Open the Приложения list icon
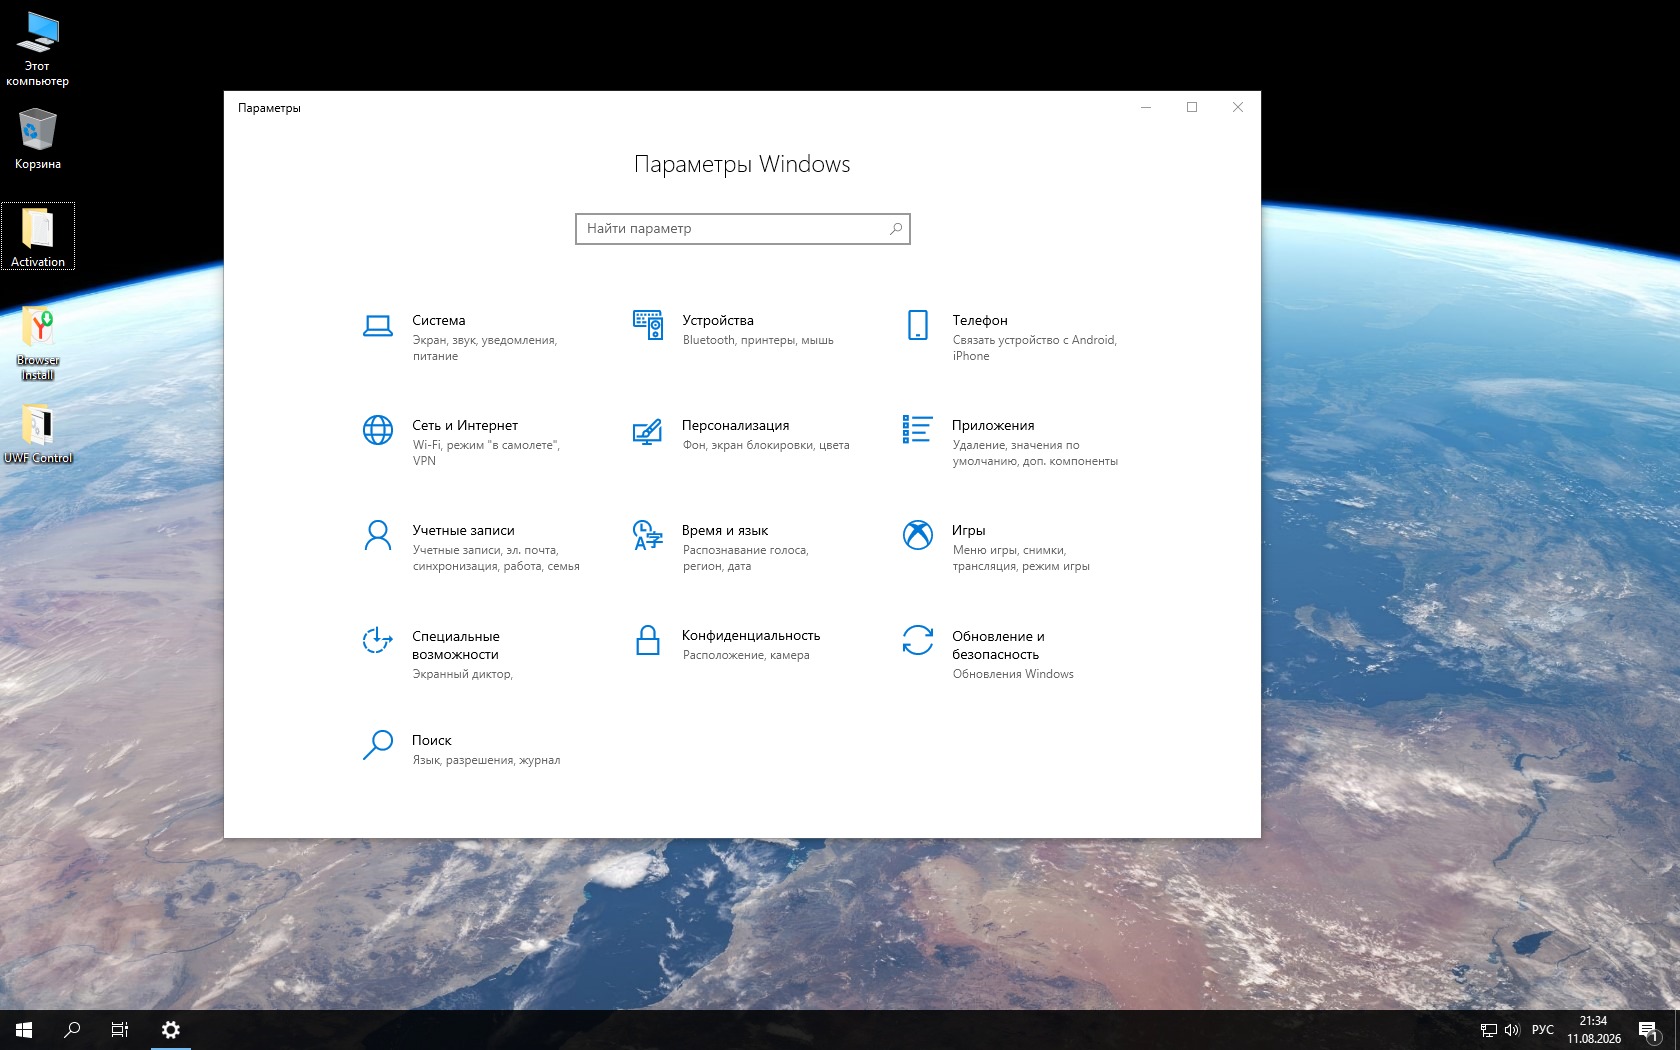Screen dimensions: 1680x1050 [x=918, y=429]
